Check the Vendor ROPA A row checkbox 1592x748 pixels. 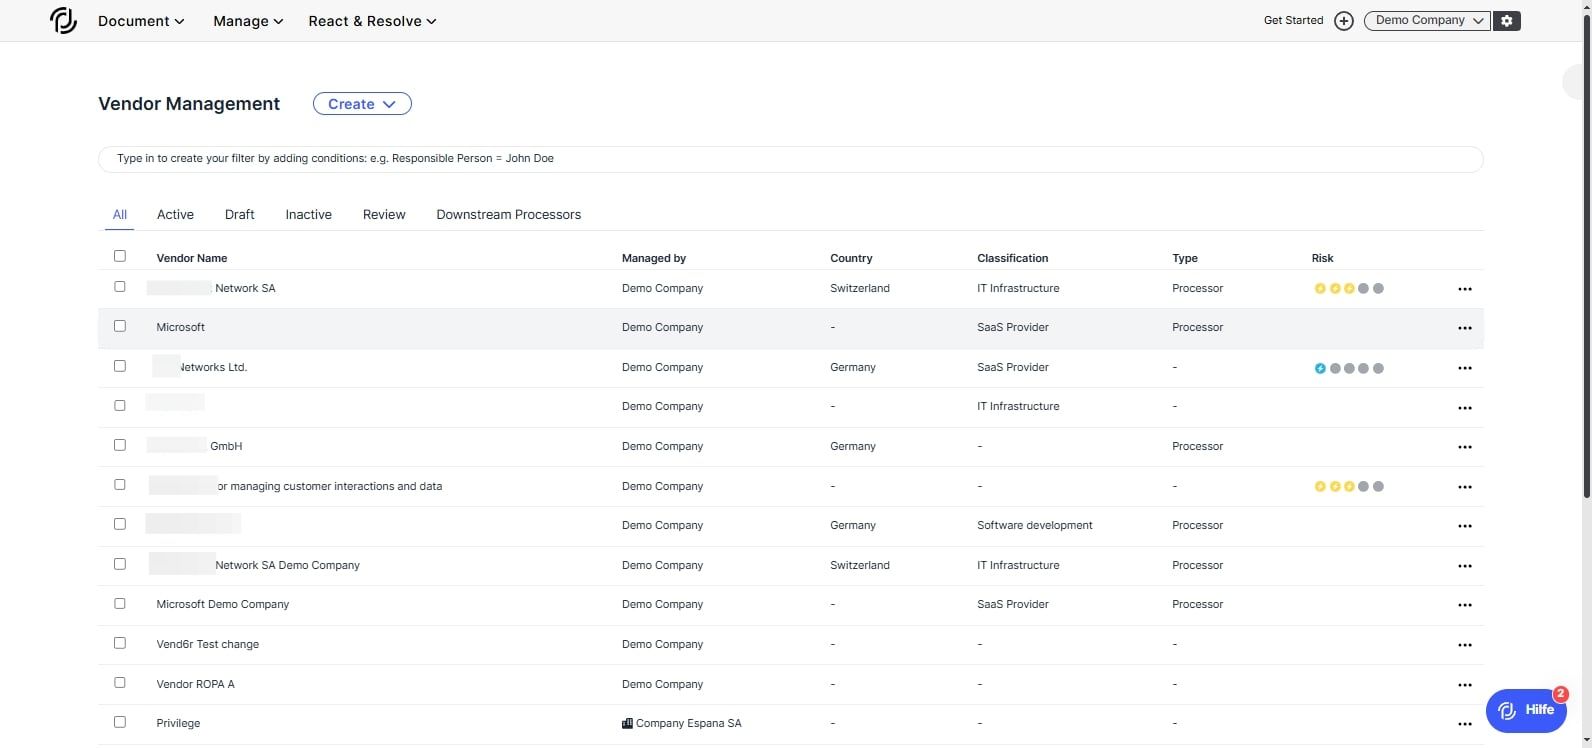[x=120, y=682]
